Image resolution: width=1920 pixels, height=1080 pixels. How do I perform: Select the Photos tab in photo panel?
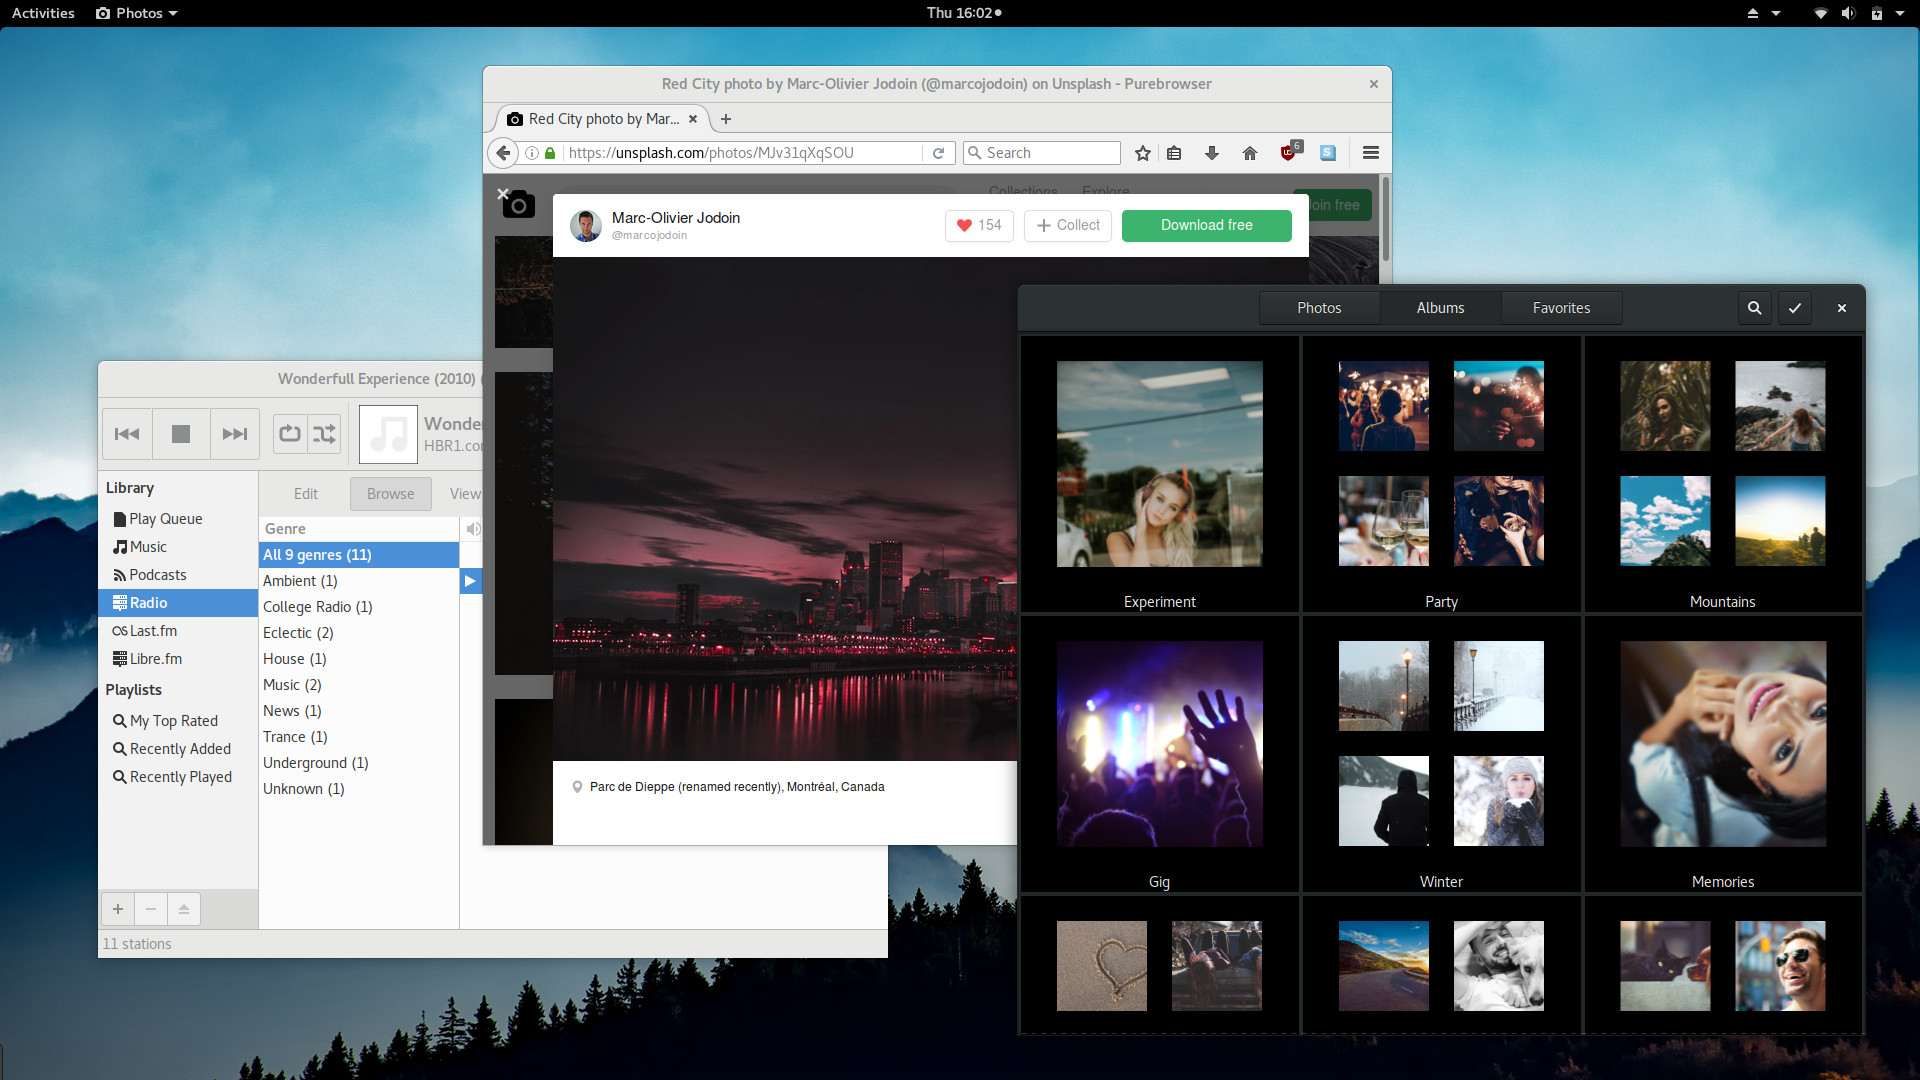(1319, 307)
